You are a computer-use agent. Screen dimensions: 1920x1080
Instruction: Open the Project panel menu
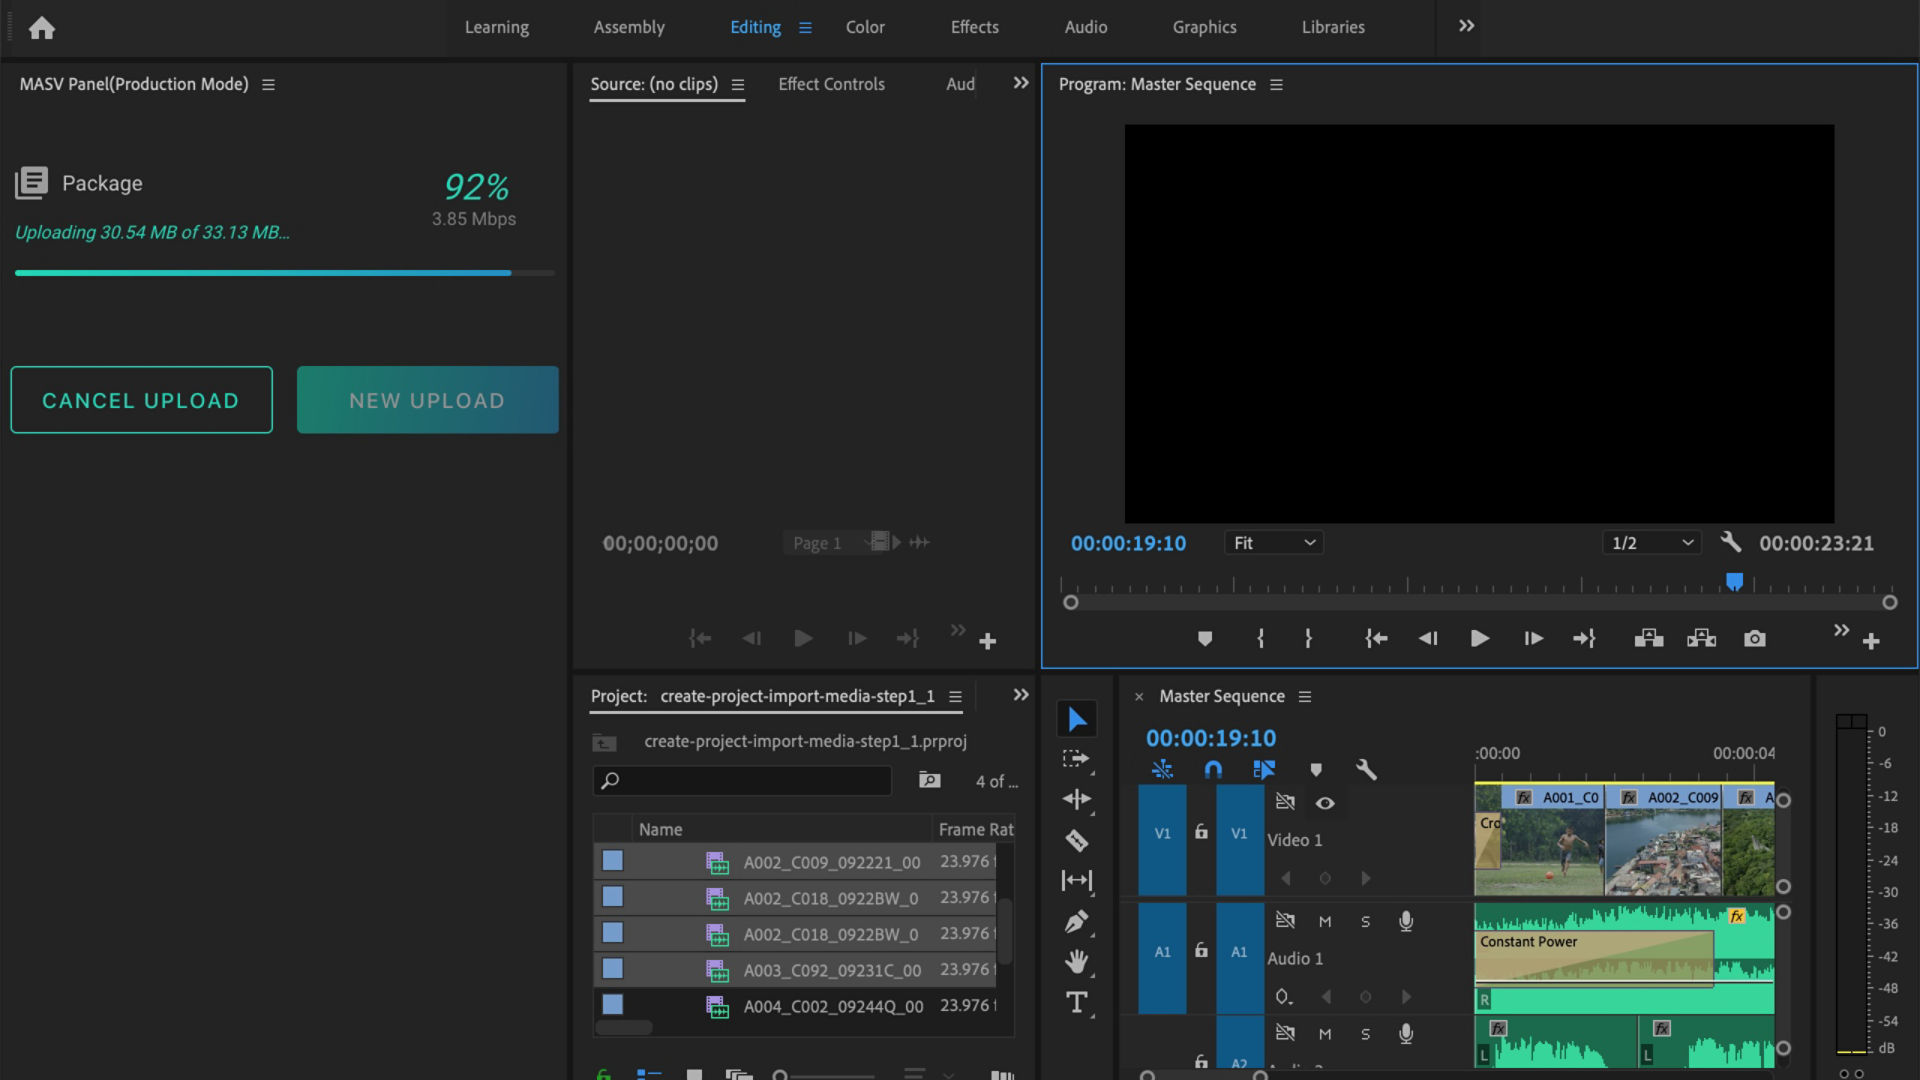tap(955, 696)
